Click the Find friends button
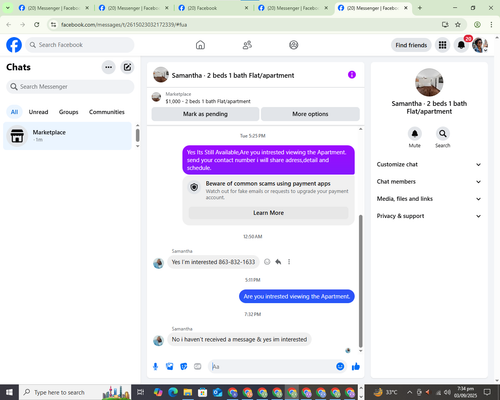This screenshot has height=400, width=500. pos(411,45)
